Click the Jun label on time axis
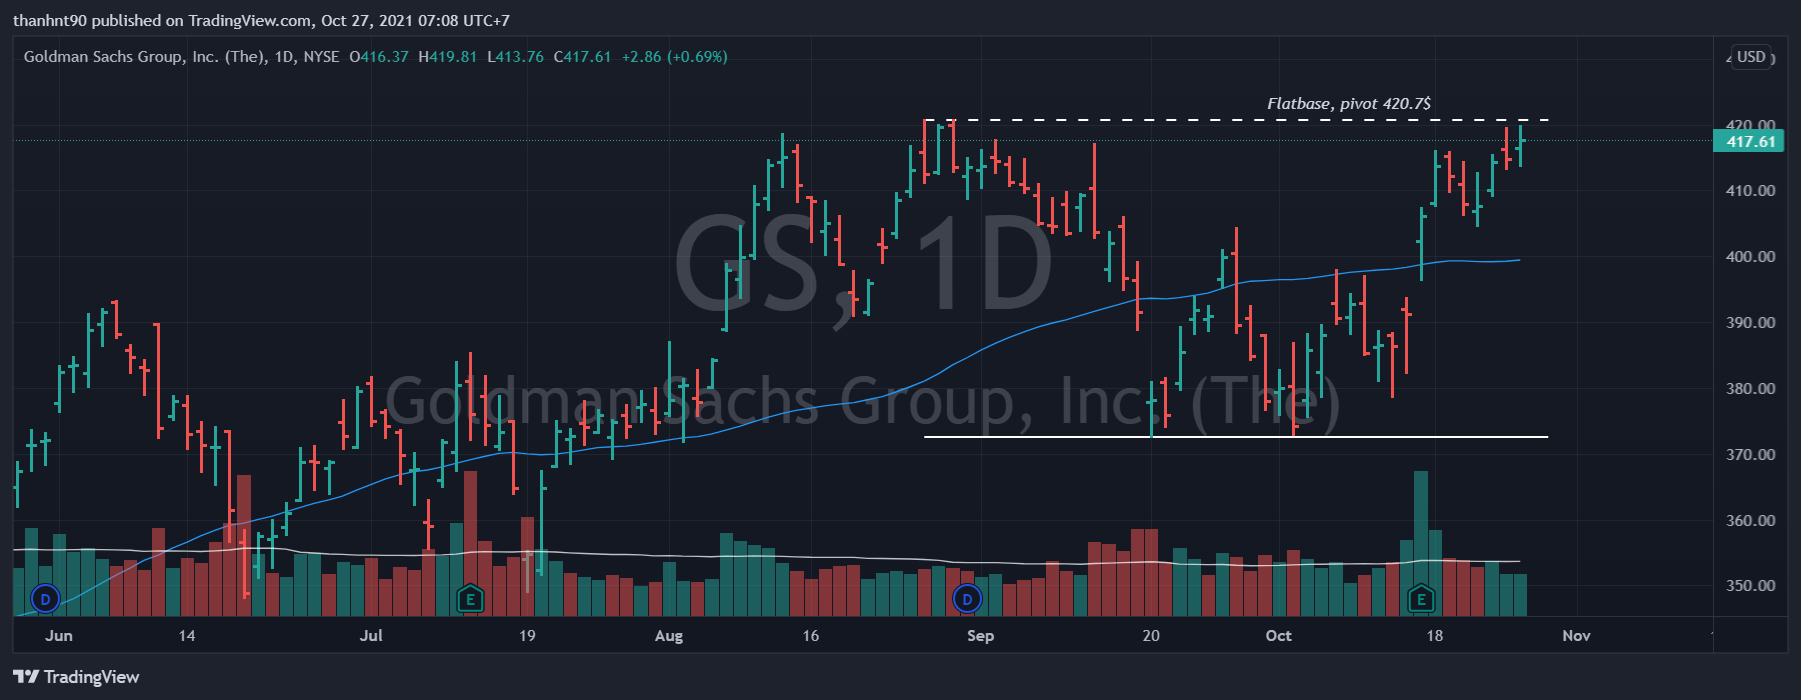The image size is (1801, 700). click(x=59, y=636)
